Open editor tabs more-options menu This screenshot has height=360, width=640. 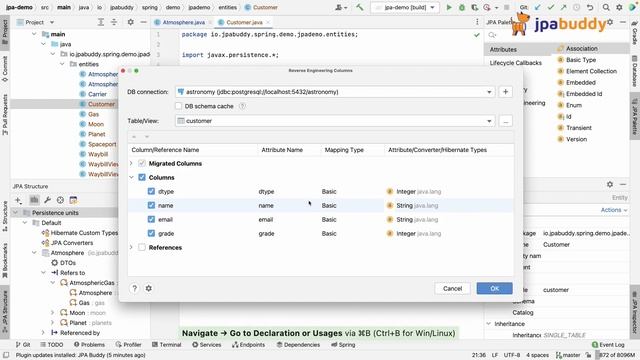point(477,22)
